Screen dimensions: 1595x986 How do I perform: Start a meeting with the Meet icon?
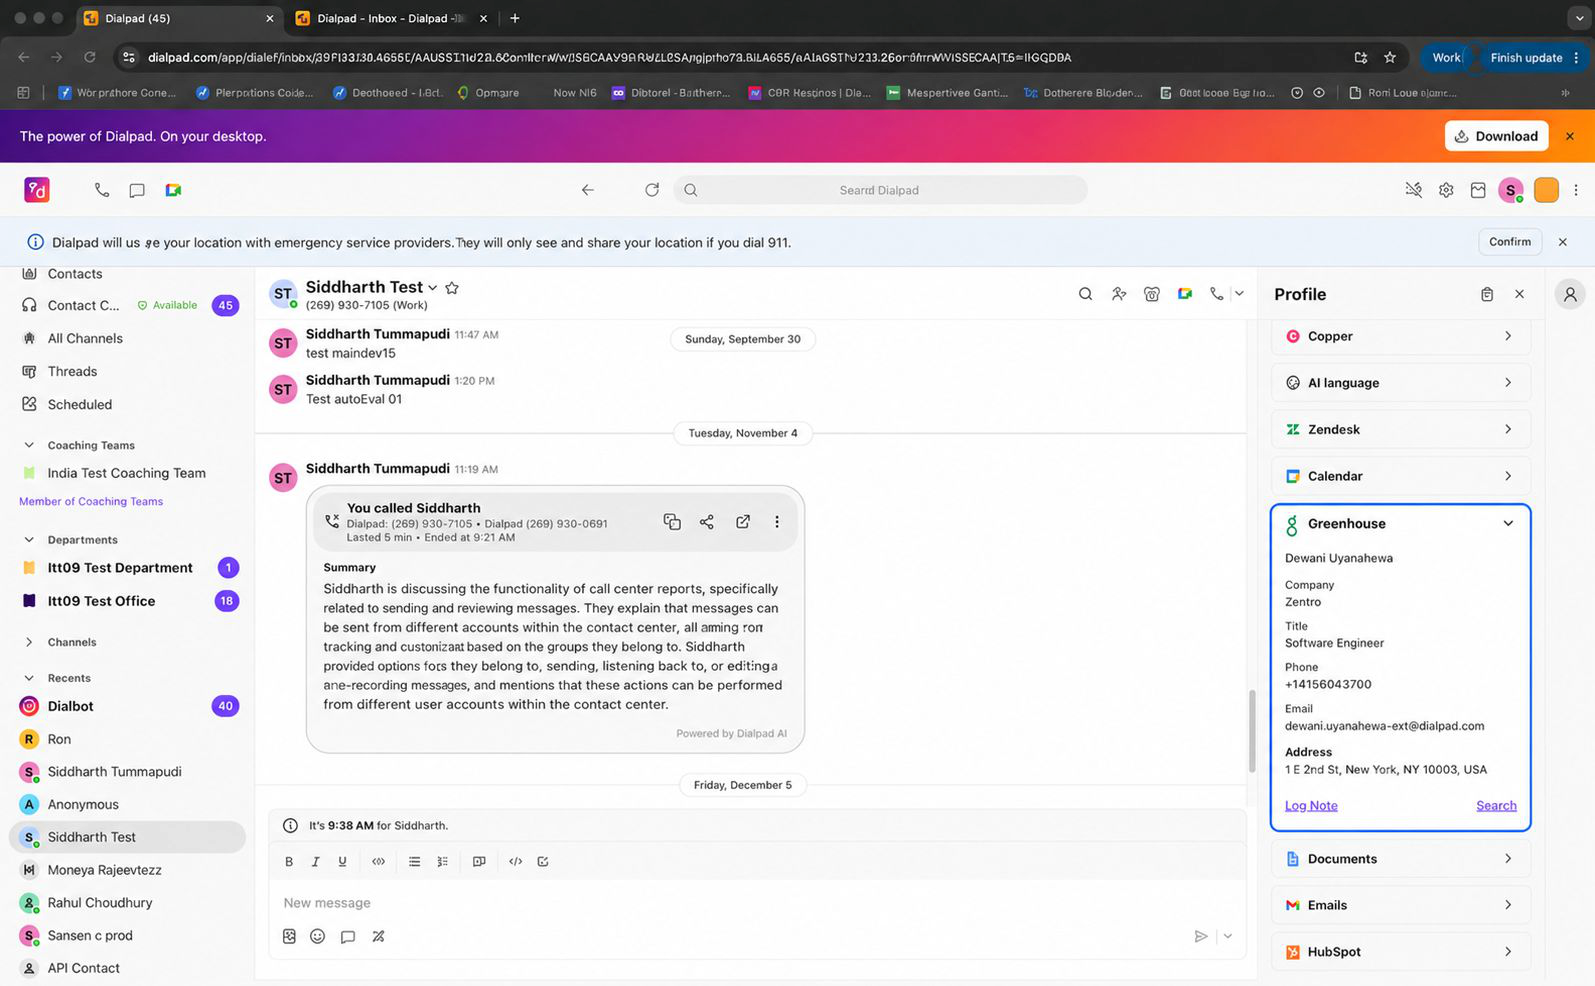[173, 190]
